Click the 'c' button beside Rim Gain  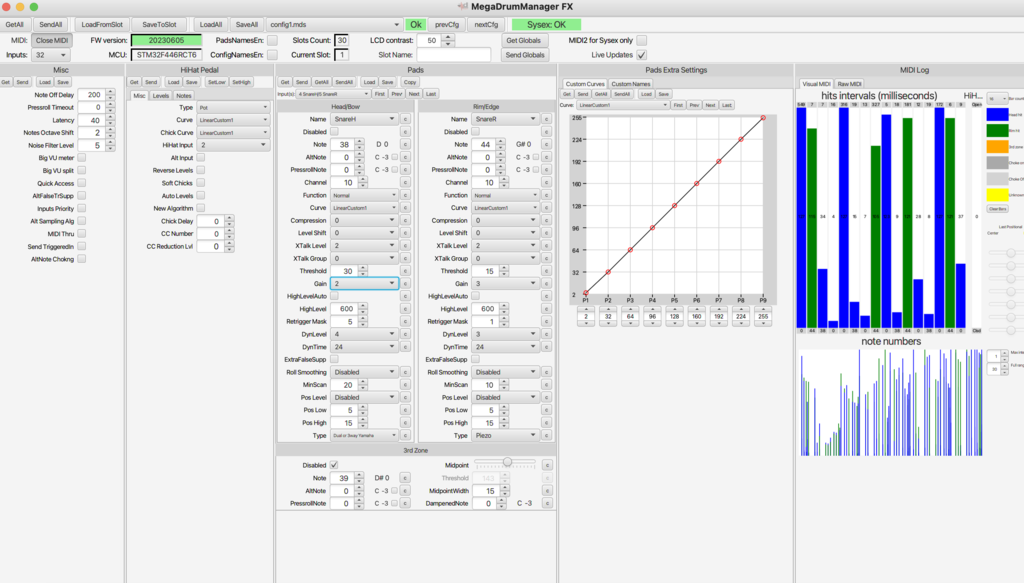tap(546, 283)
